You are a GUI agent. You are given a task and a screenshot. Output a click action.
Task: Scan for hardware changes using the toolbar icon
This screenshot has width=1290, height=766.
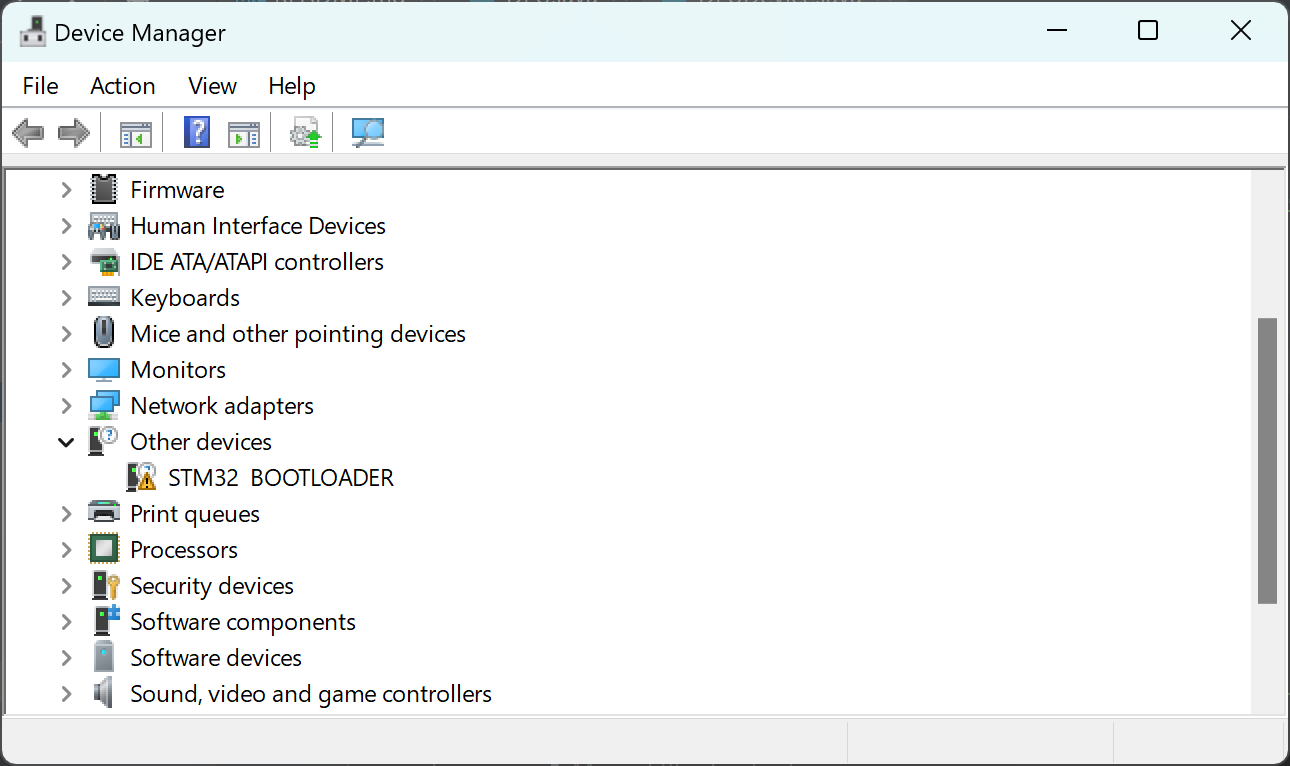(x=367, y=131)
